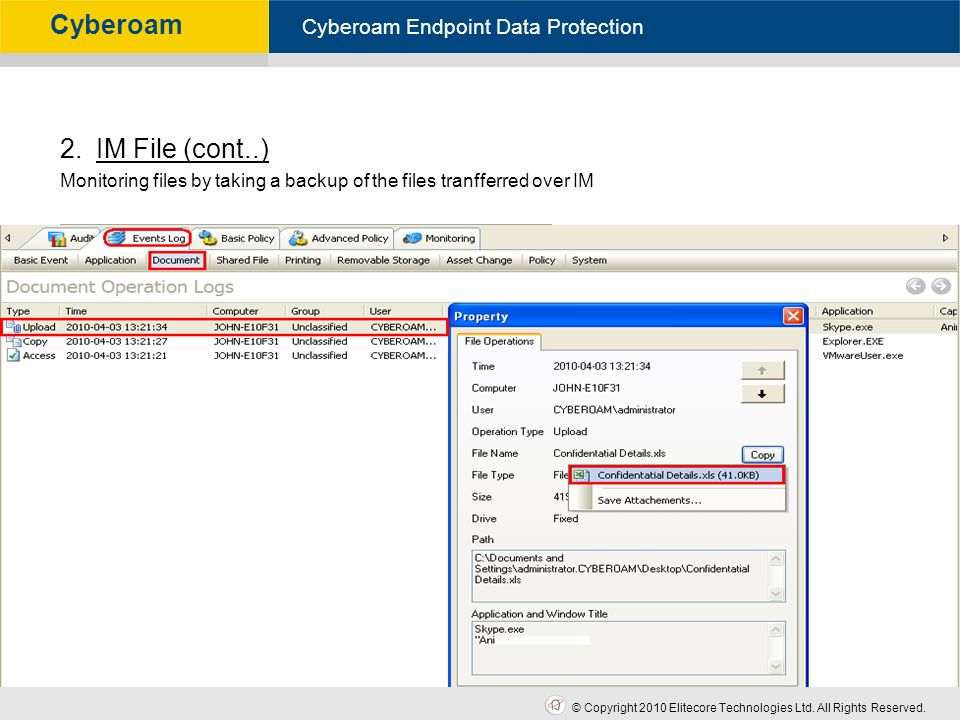Viewport: 960px width, 720px height.
Task: Open the Events Log tab
Action: (x=147, y=238)
